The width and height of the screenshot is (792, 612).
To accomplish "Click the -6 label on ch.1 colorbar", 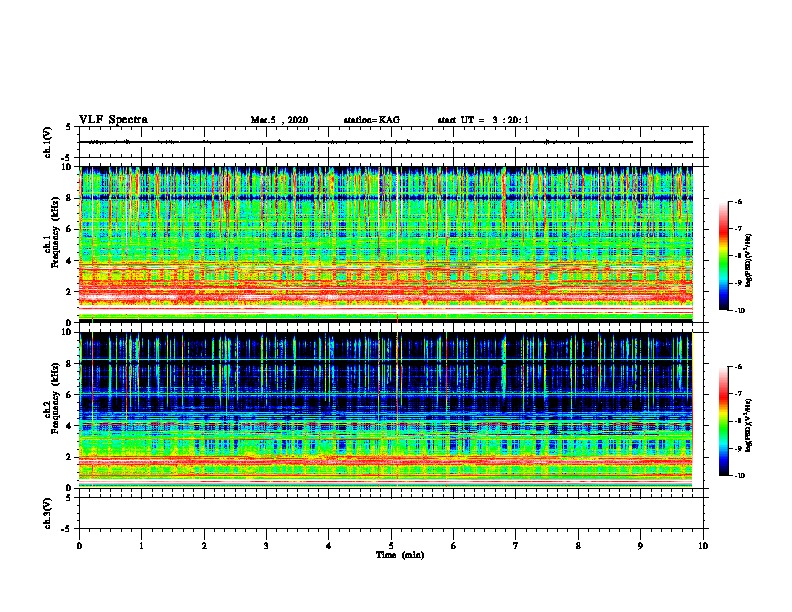I will click(738, 201).
